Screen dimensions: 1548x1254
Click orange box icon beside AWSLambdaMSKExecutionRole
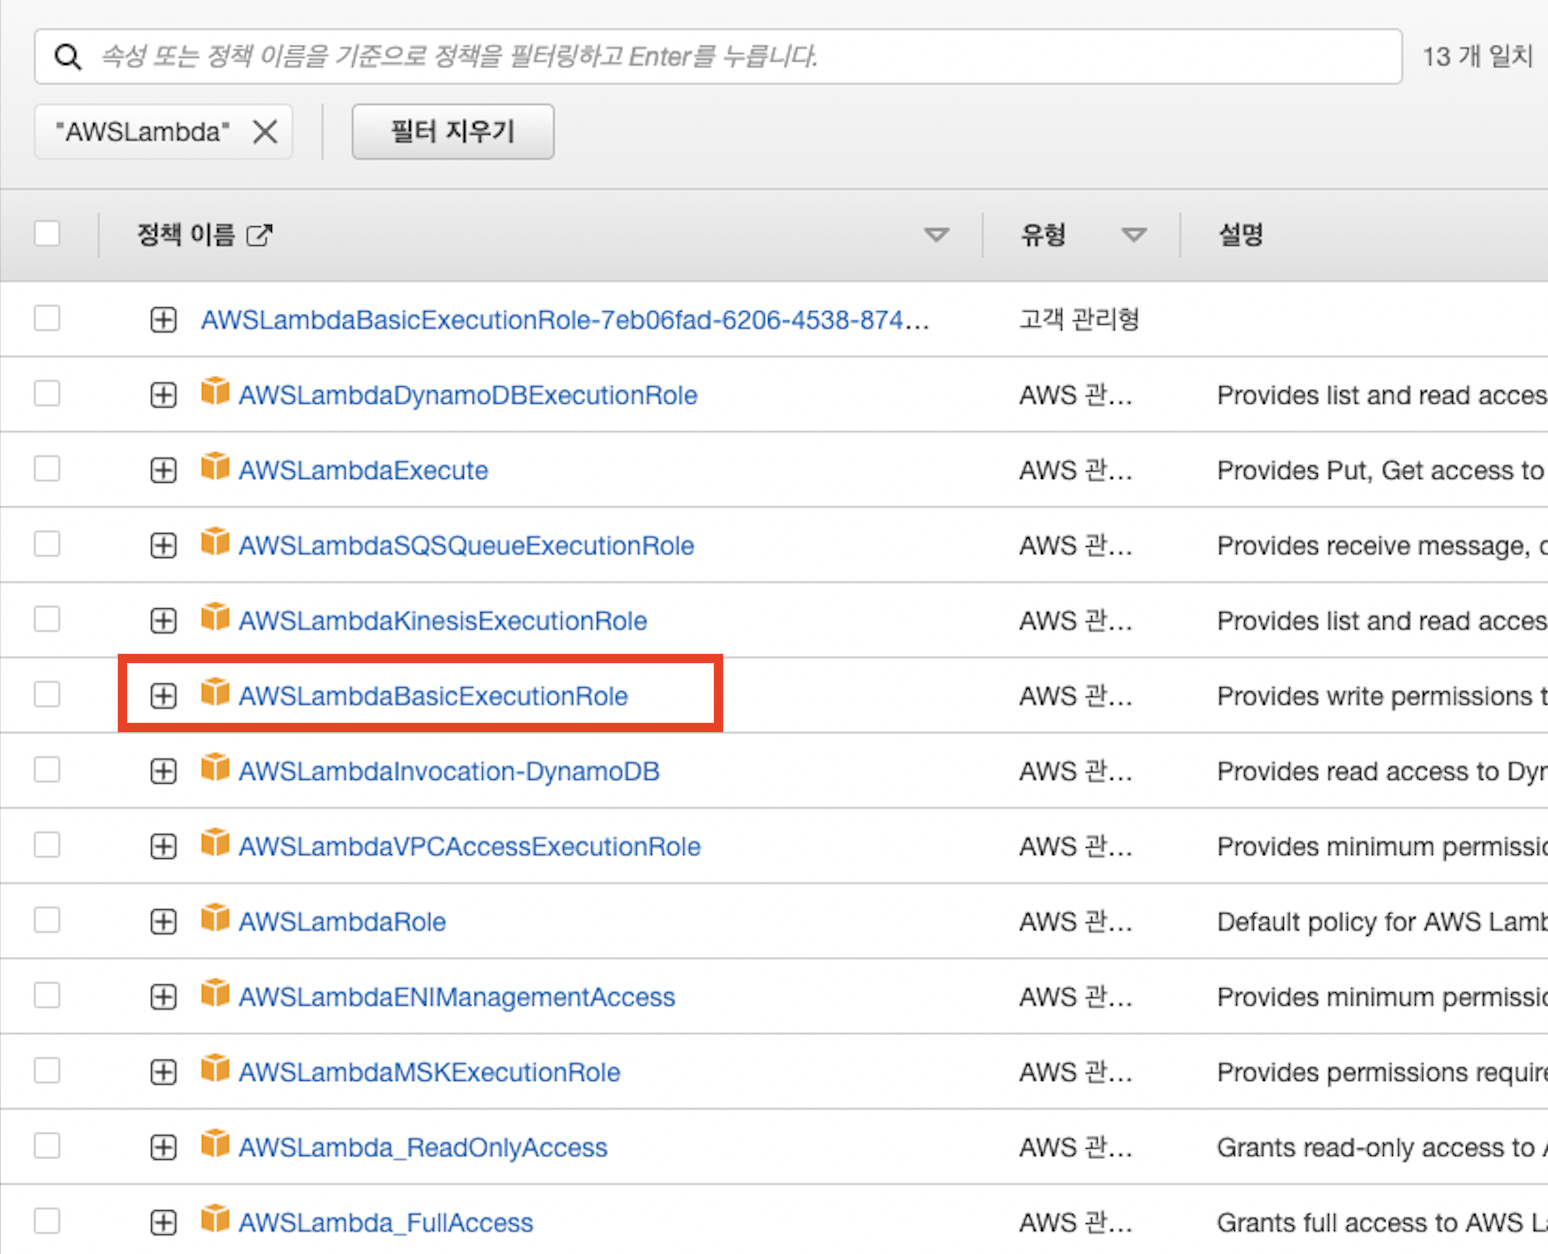click(215, 1067)
